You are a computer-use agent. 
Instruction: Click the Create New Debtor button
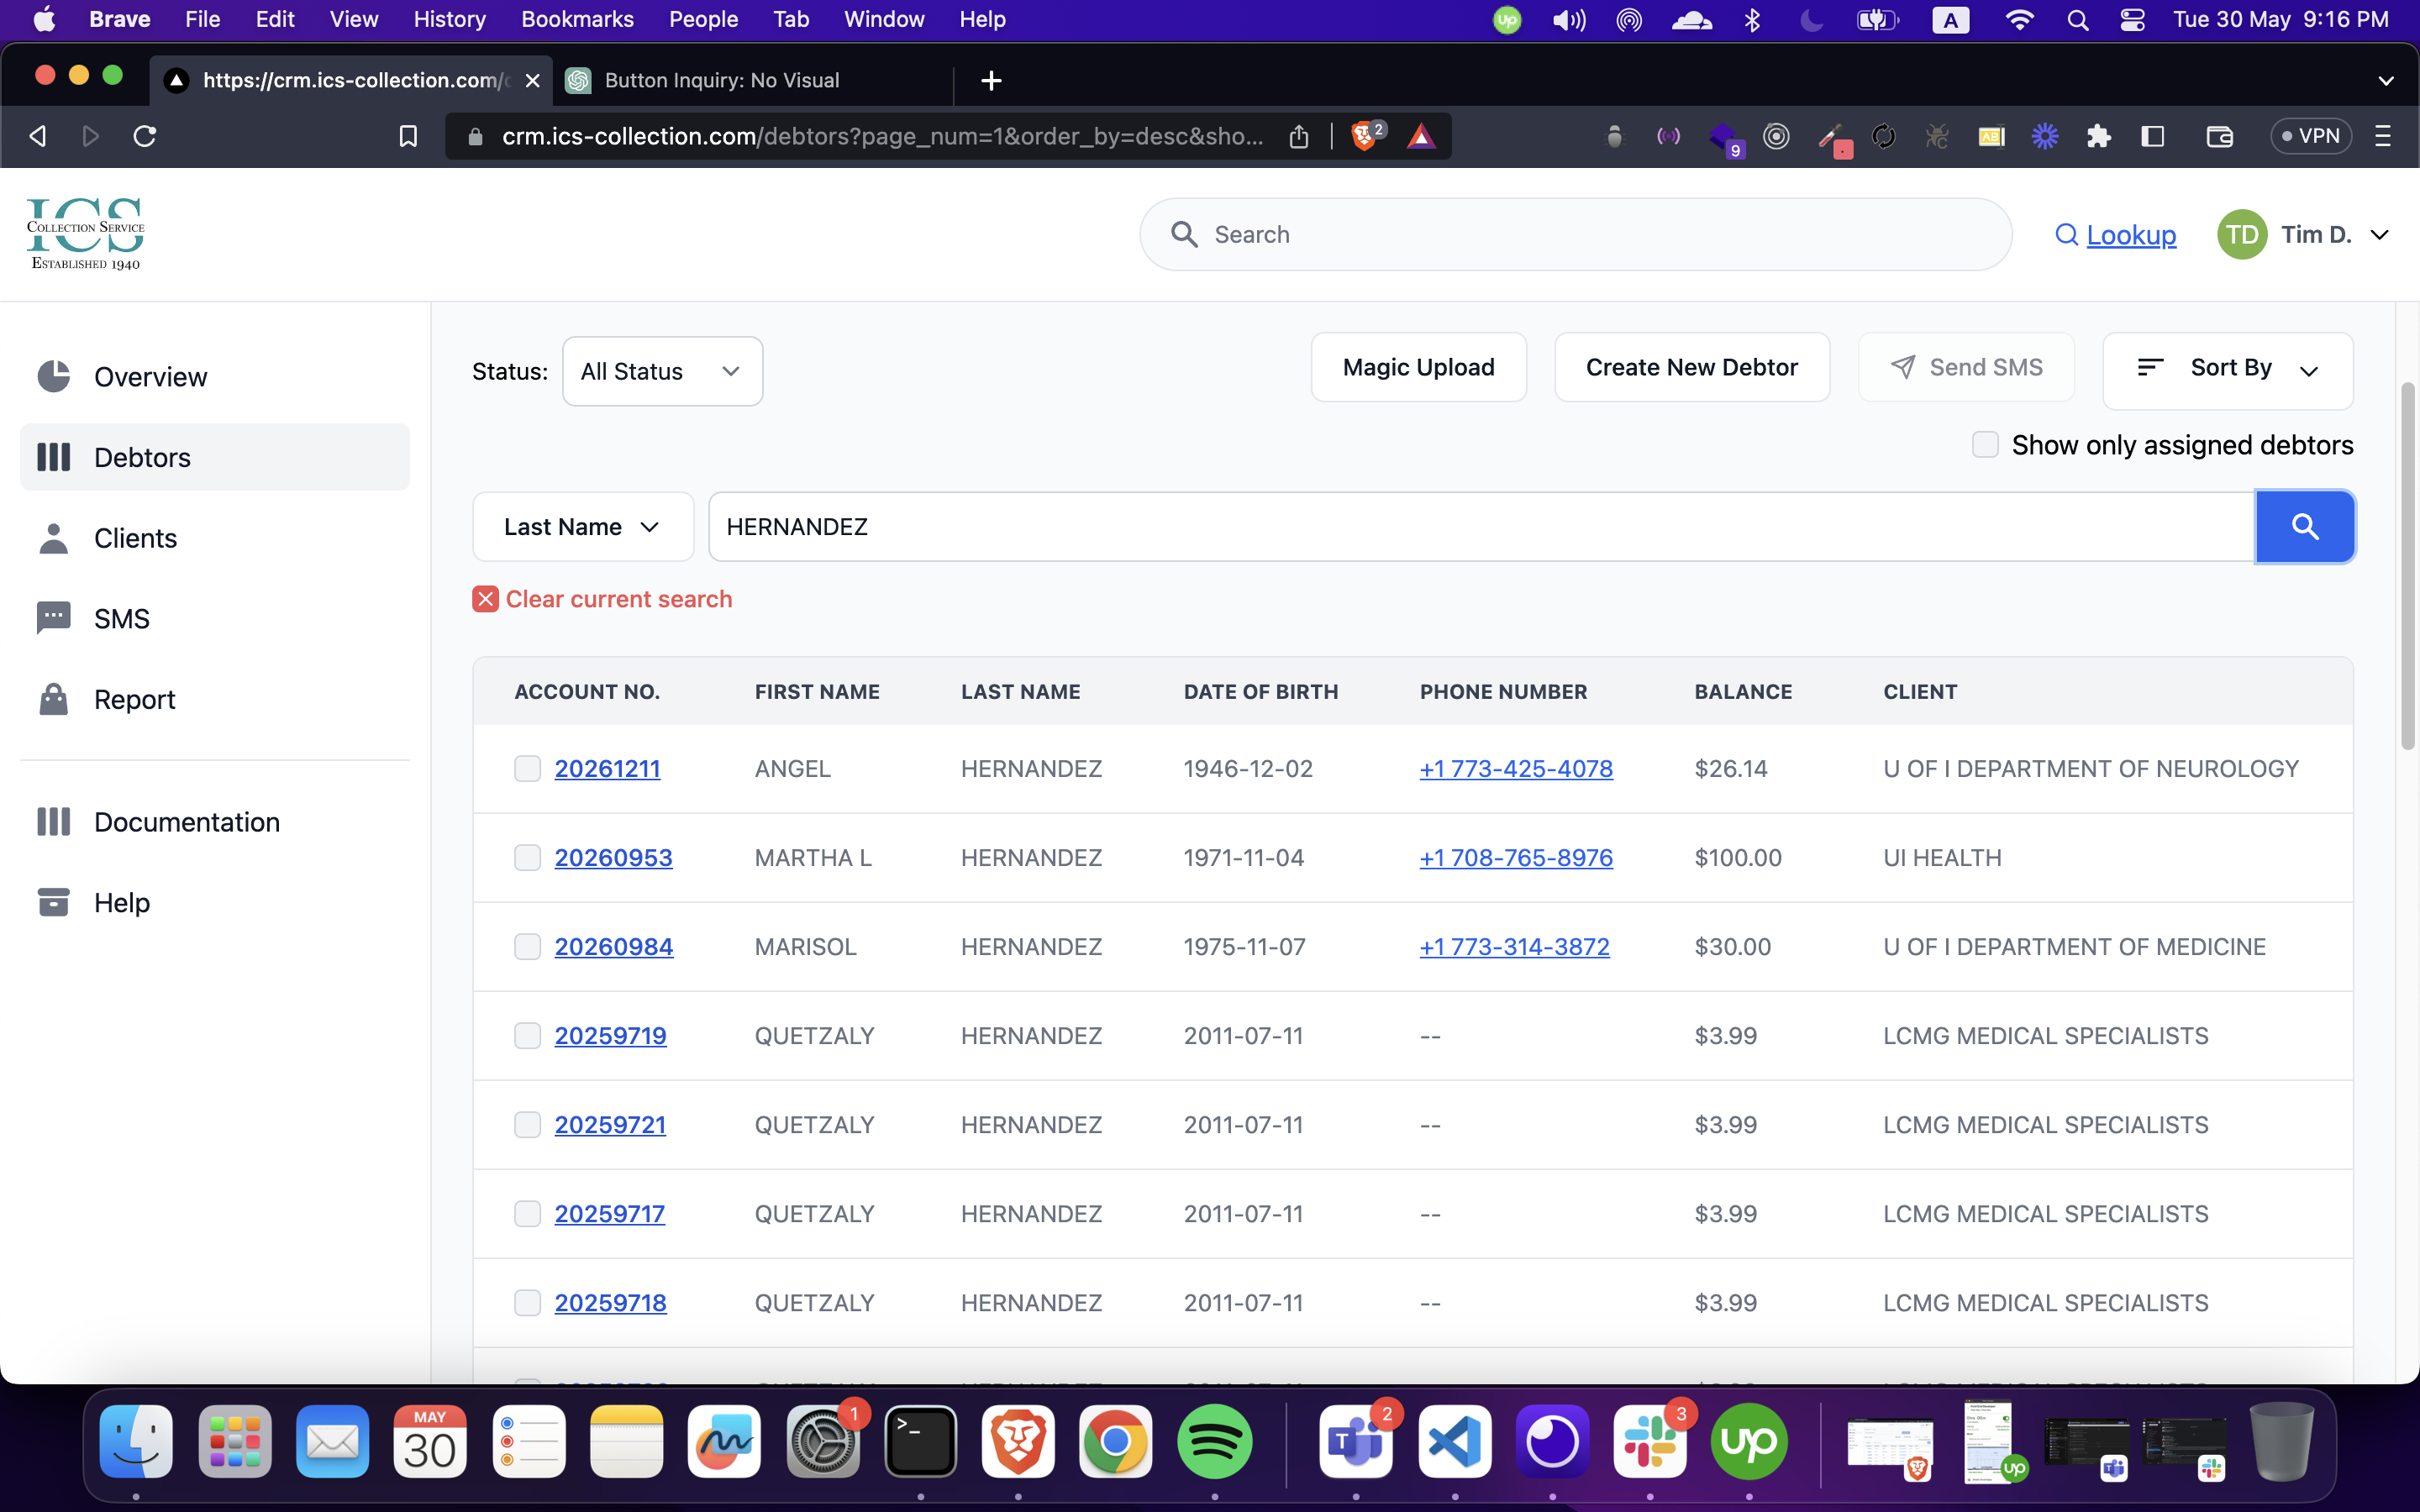(x=1691, y=368)
